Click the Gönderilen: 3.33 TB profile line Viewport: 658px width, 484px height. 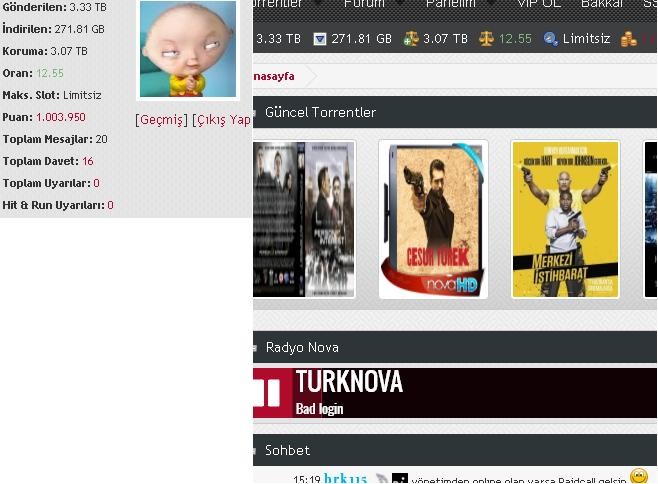coord(55,7)
